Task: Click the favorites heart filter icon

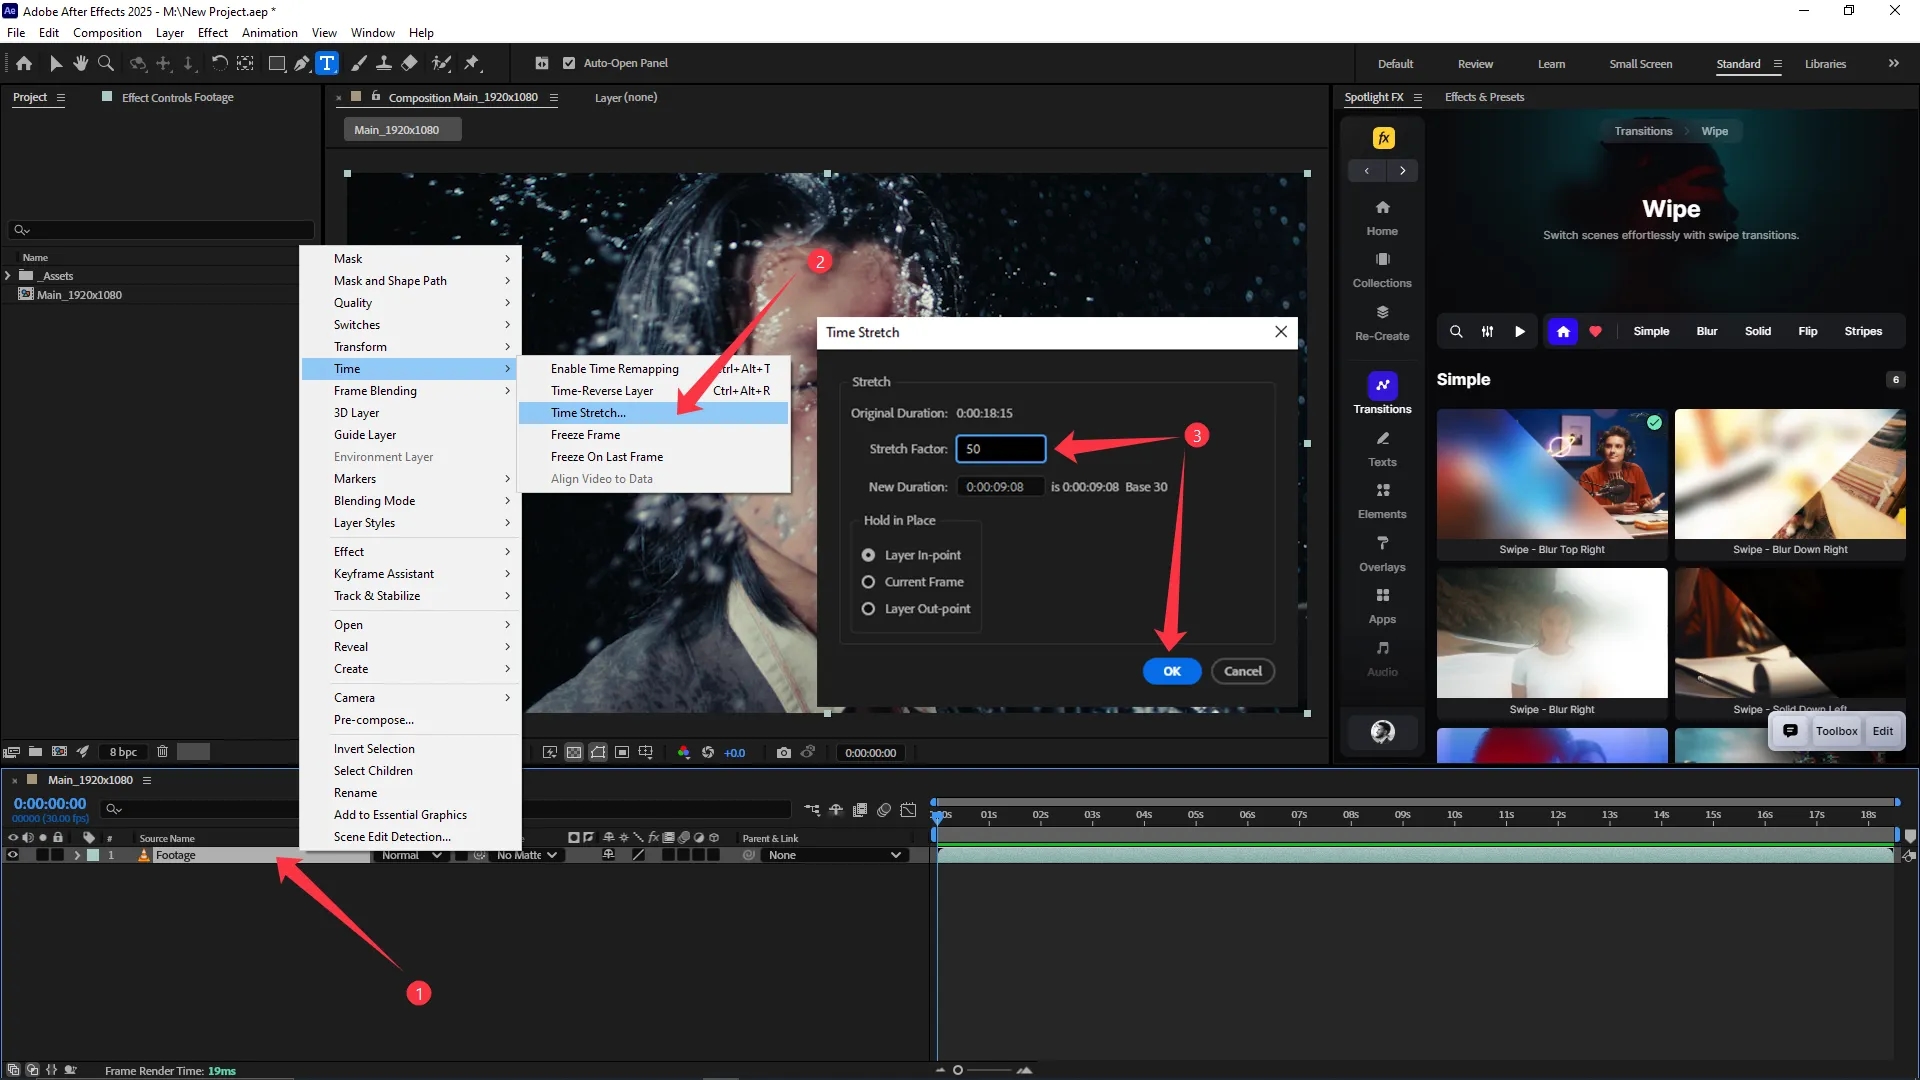Action: pyautogui.click(x=1596, y=332)
